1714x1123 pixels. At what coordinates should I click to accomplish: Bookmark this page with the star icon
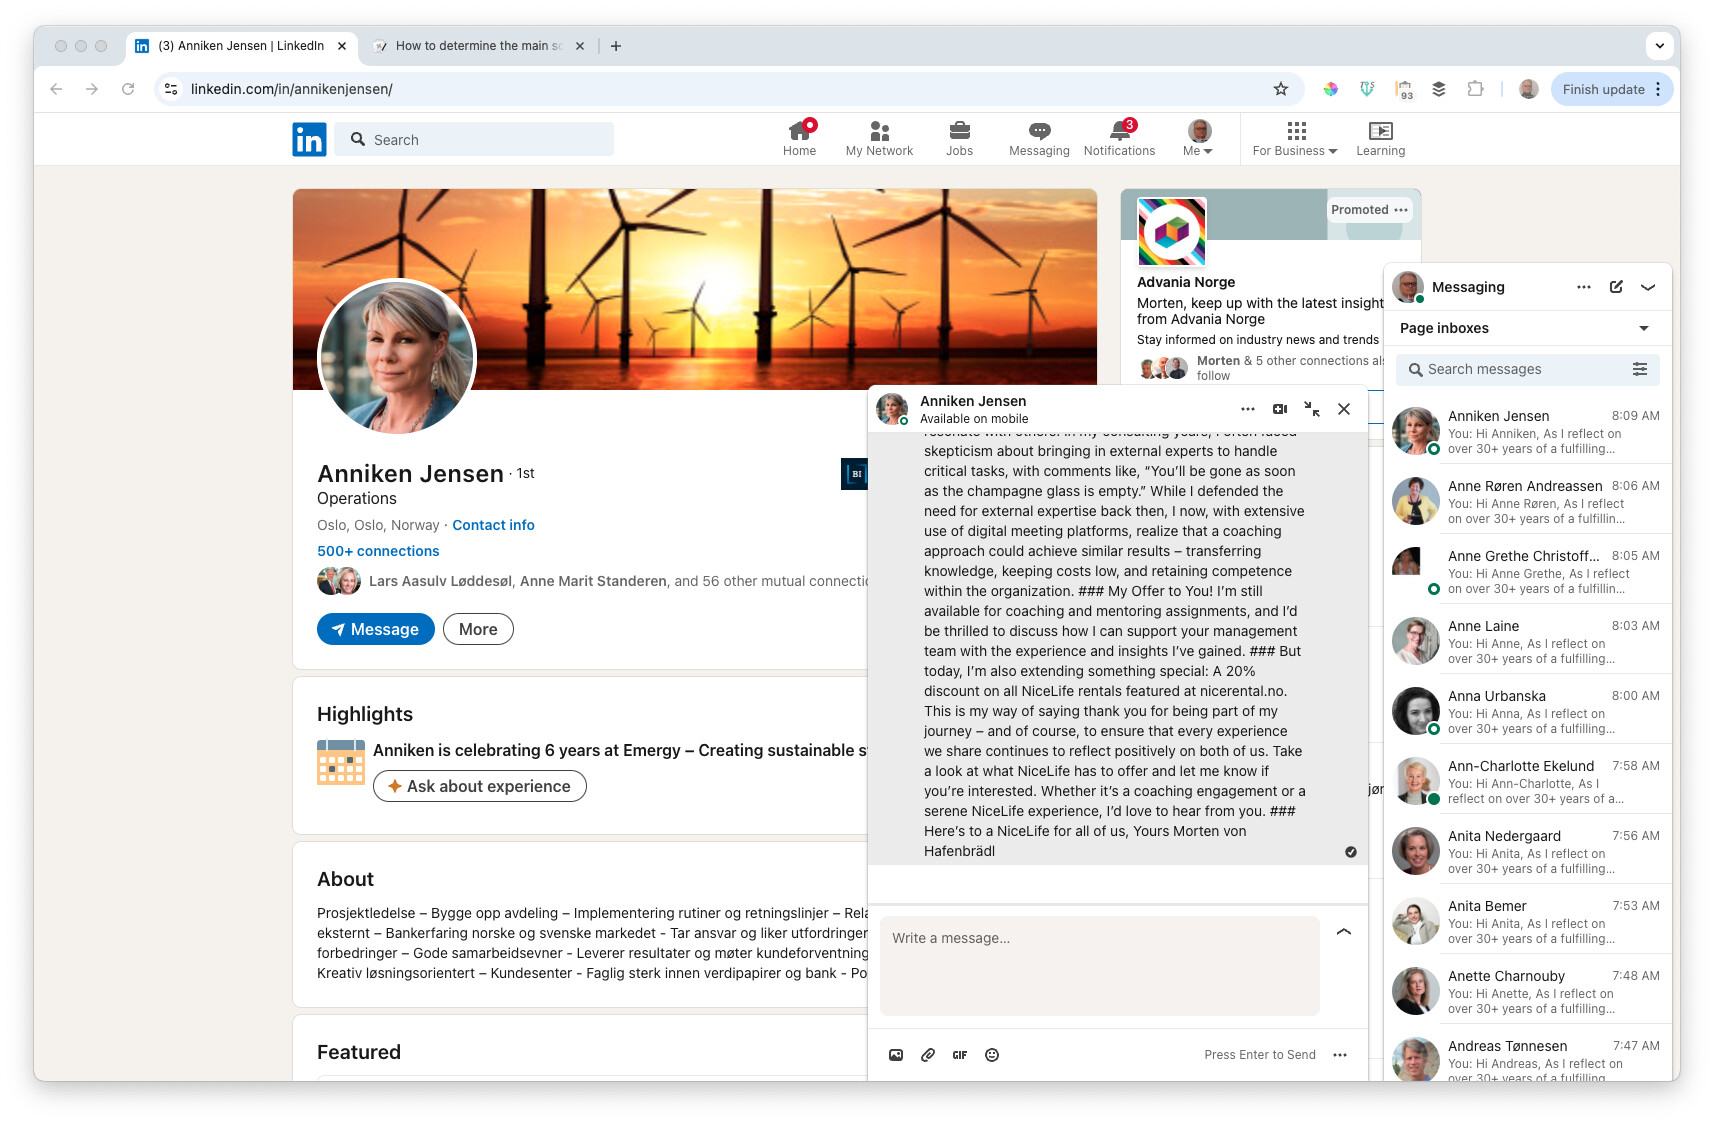click(1280, 89)
